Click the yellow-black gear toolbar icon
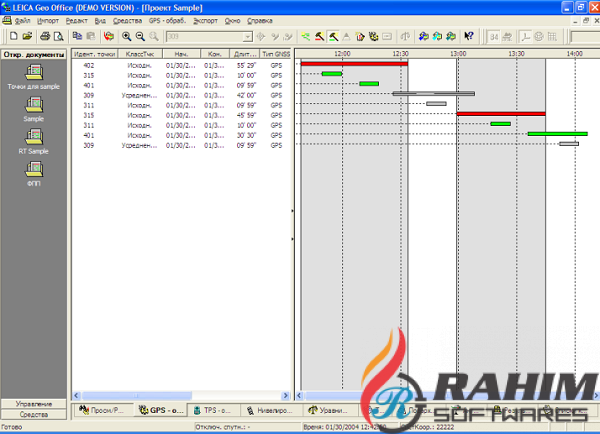This screenshot has width=600, height=434. (x=373, y=36)
